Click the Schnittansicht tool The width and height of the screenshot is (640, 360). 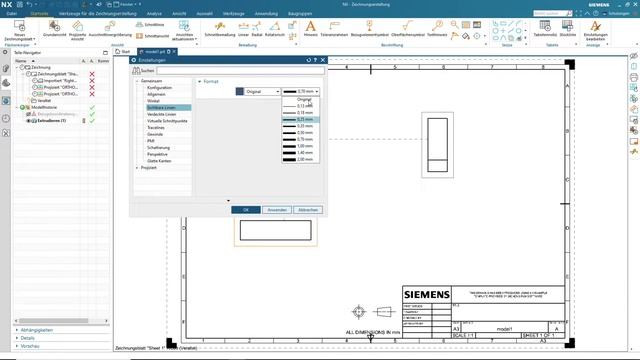(x=152, y=36)
